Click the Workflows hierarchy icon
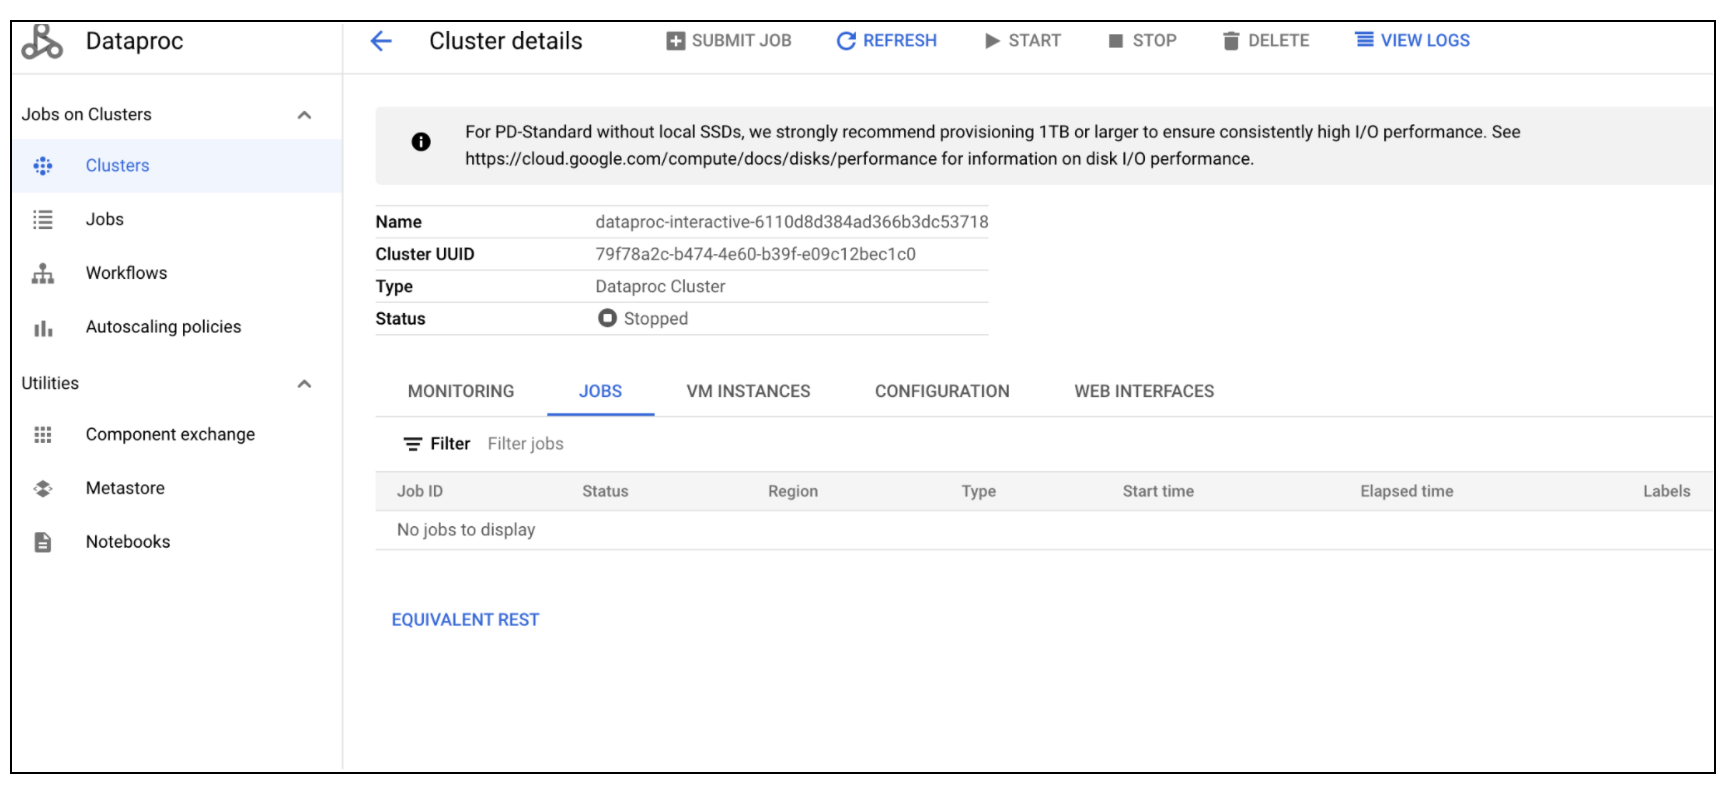The width and height of the screenshot is (1727, 786). tap(43, 273)
